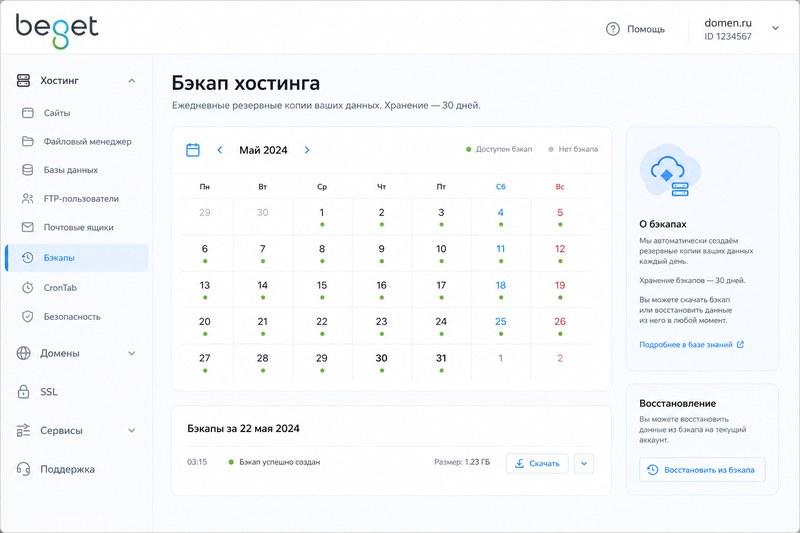The image size is (800, 533).
Task: Click the Скачать download button
Action: pyautogui.click(x=537, y=464)
